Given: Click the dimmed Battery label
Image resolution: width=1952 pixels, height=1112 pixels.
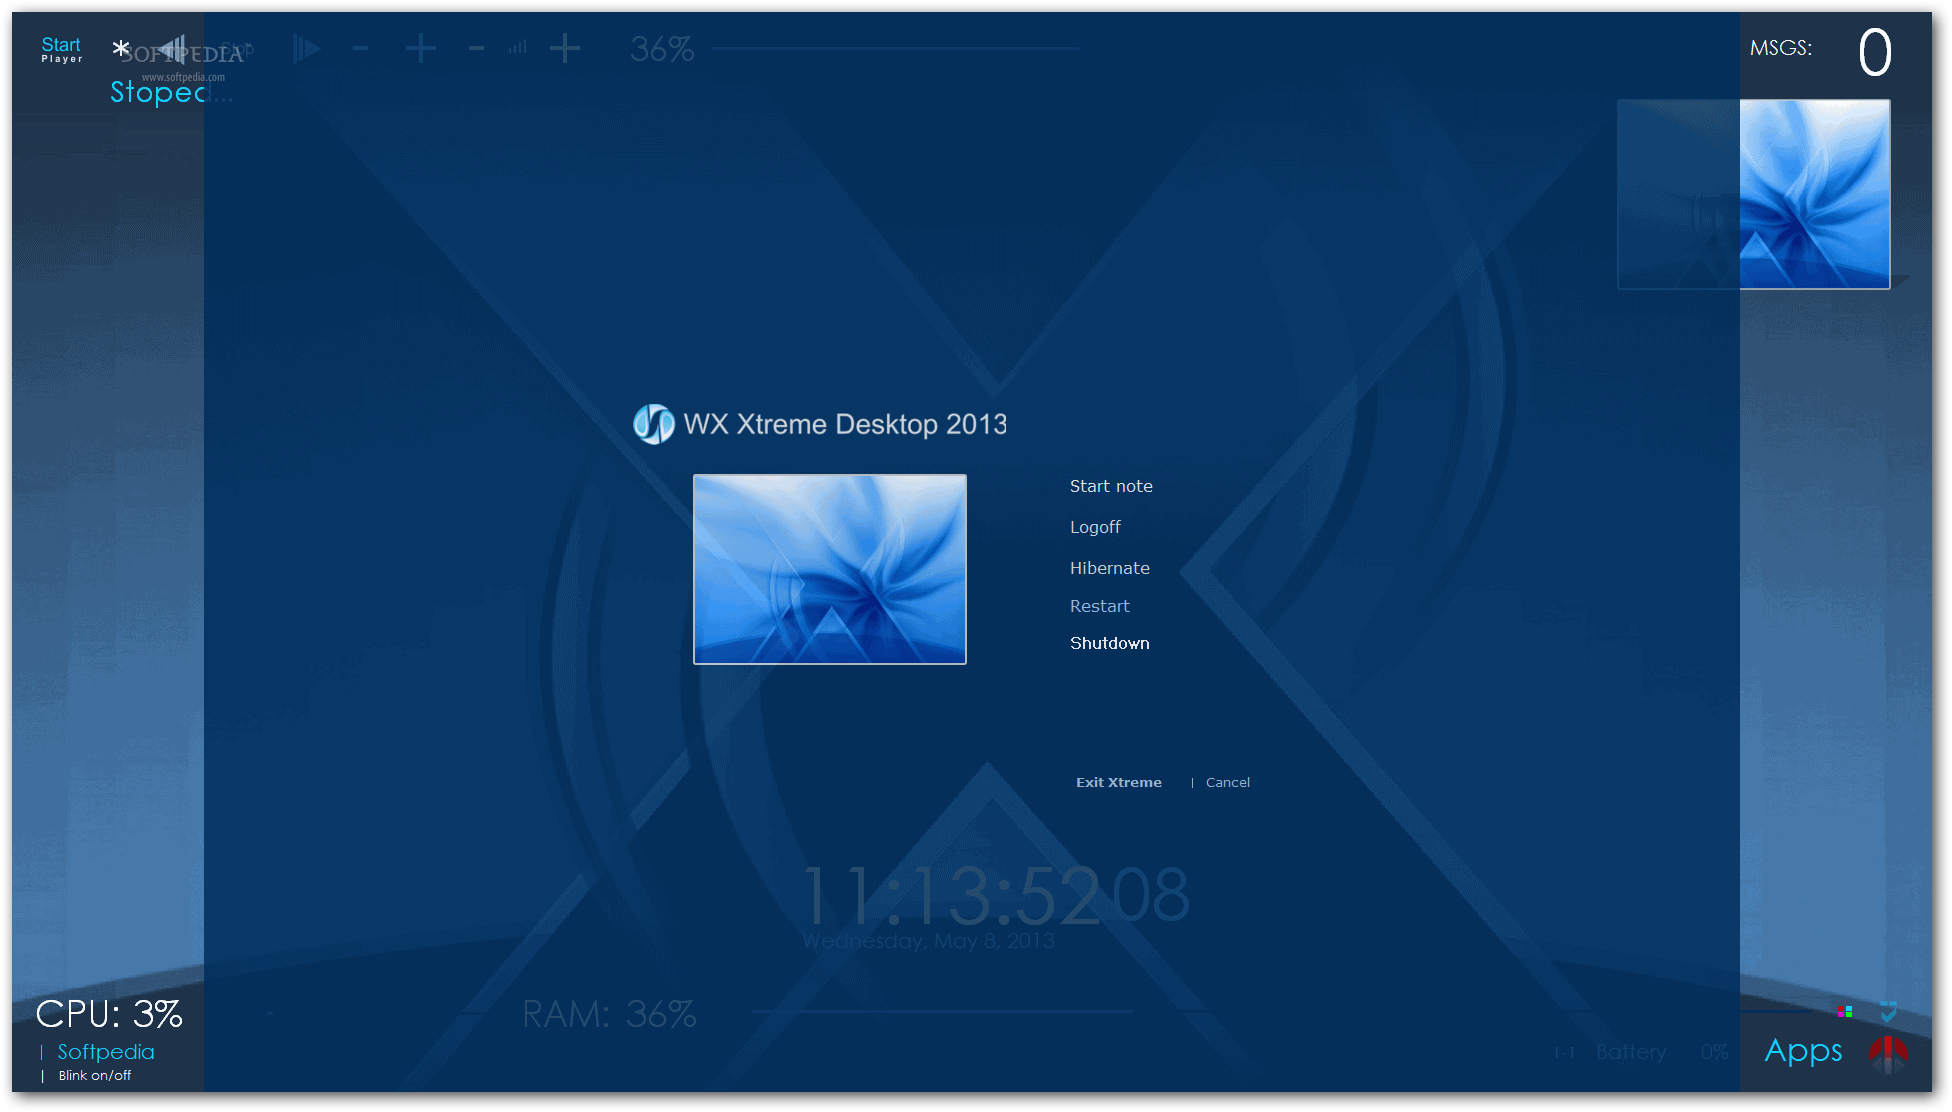Looking at the screenshot, I should pos(1631,1052).
